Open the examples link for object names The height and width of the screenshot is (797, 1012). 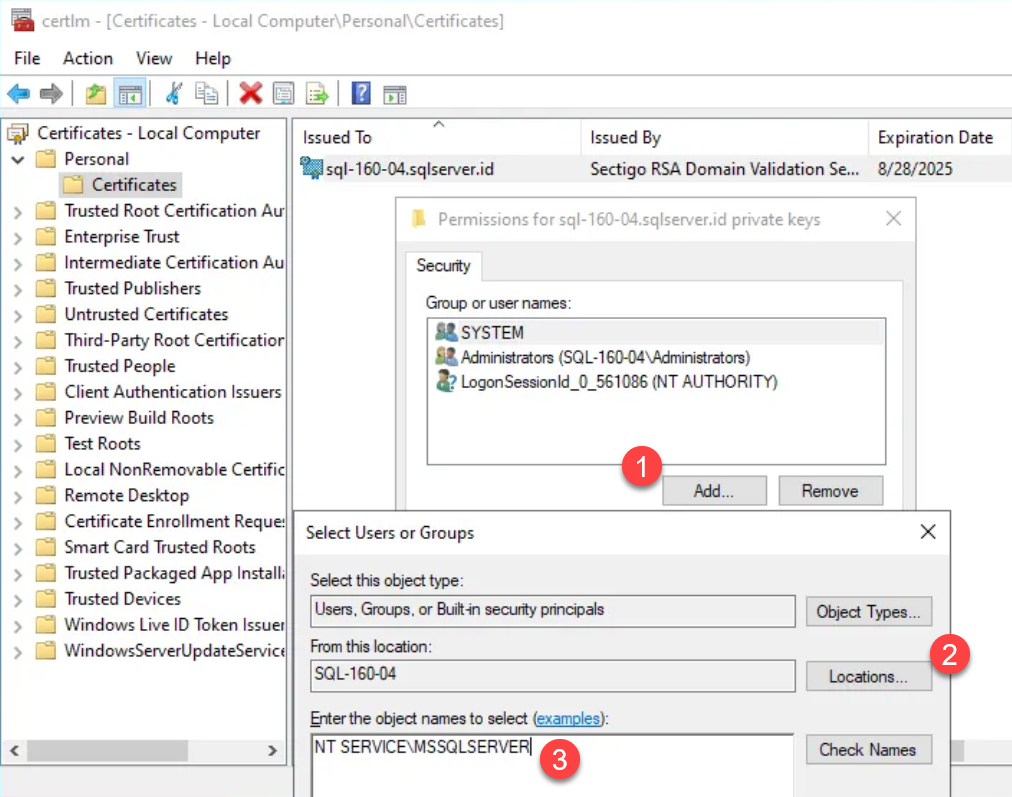tap(568, 719)
